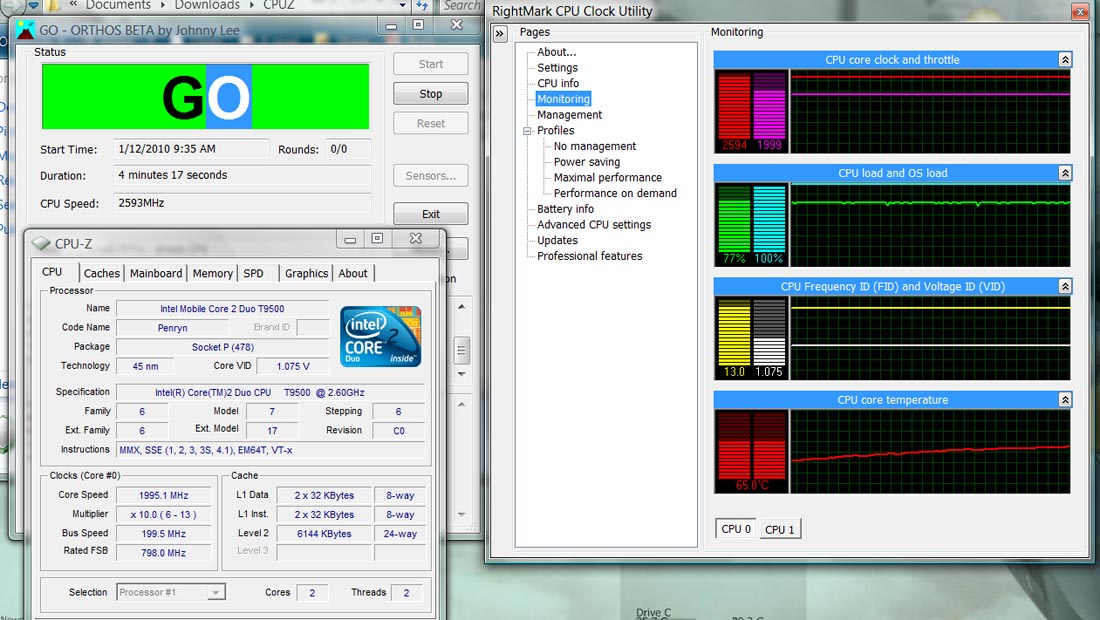Click the Bus Speed value '199.5 MHz'
Image resolution: width=1100 pixels, height=620 pixels.
[163, 534]
